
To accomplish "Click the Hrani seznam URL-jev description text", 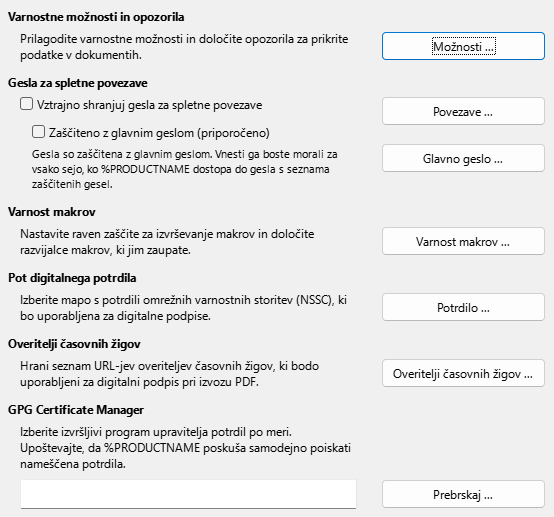I will click(170, 374).
